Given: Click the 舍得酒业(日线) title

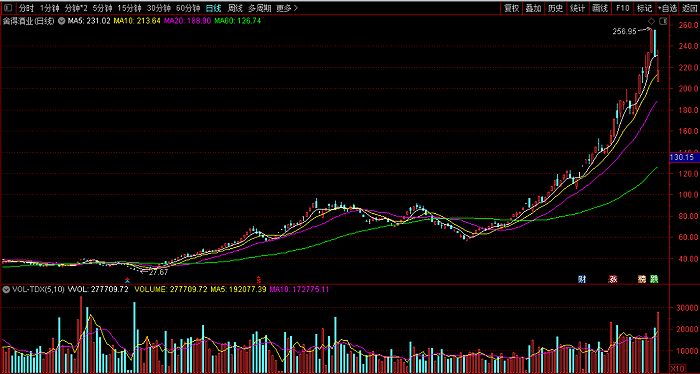Looking at the screenshot, I should coord(30,21).
